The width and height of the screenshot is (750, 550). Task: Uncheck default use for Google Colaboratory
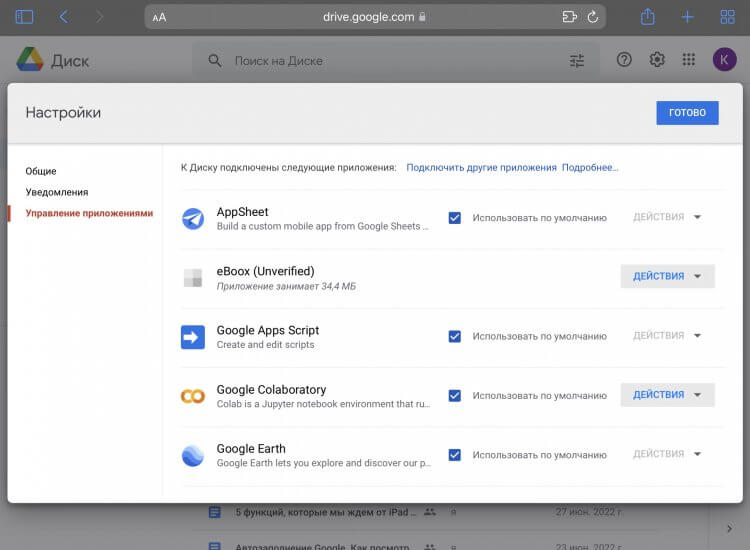[x=455, y=396]
